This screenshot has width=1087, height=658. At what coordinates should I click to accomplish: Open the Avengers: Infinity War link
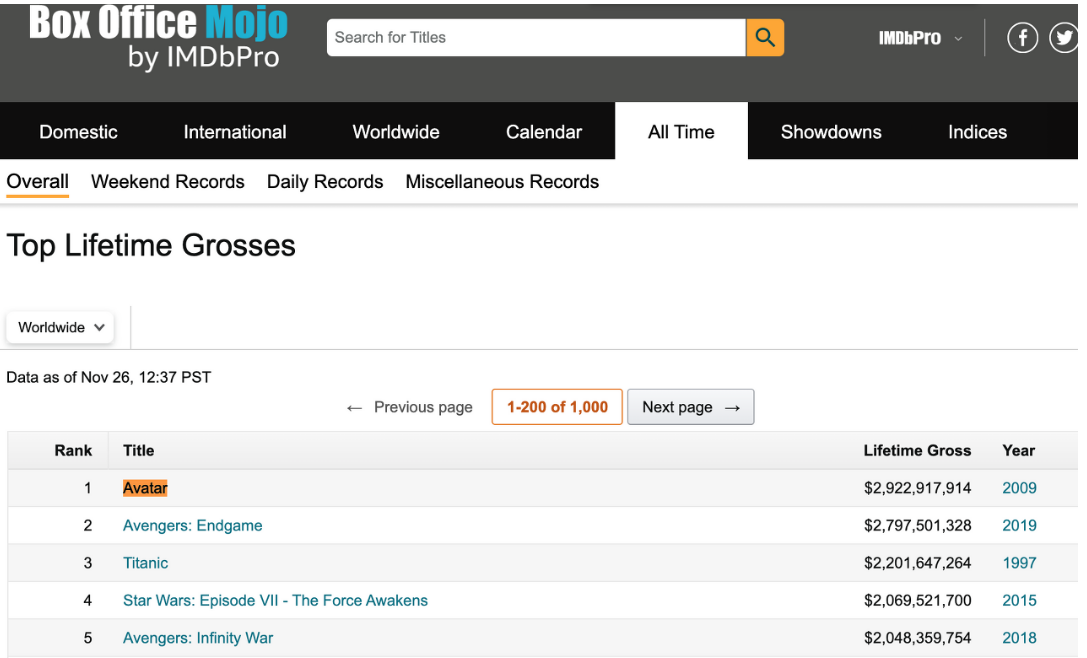point(198,638)
